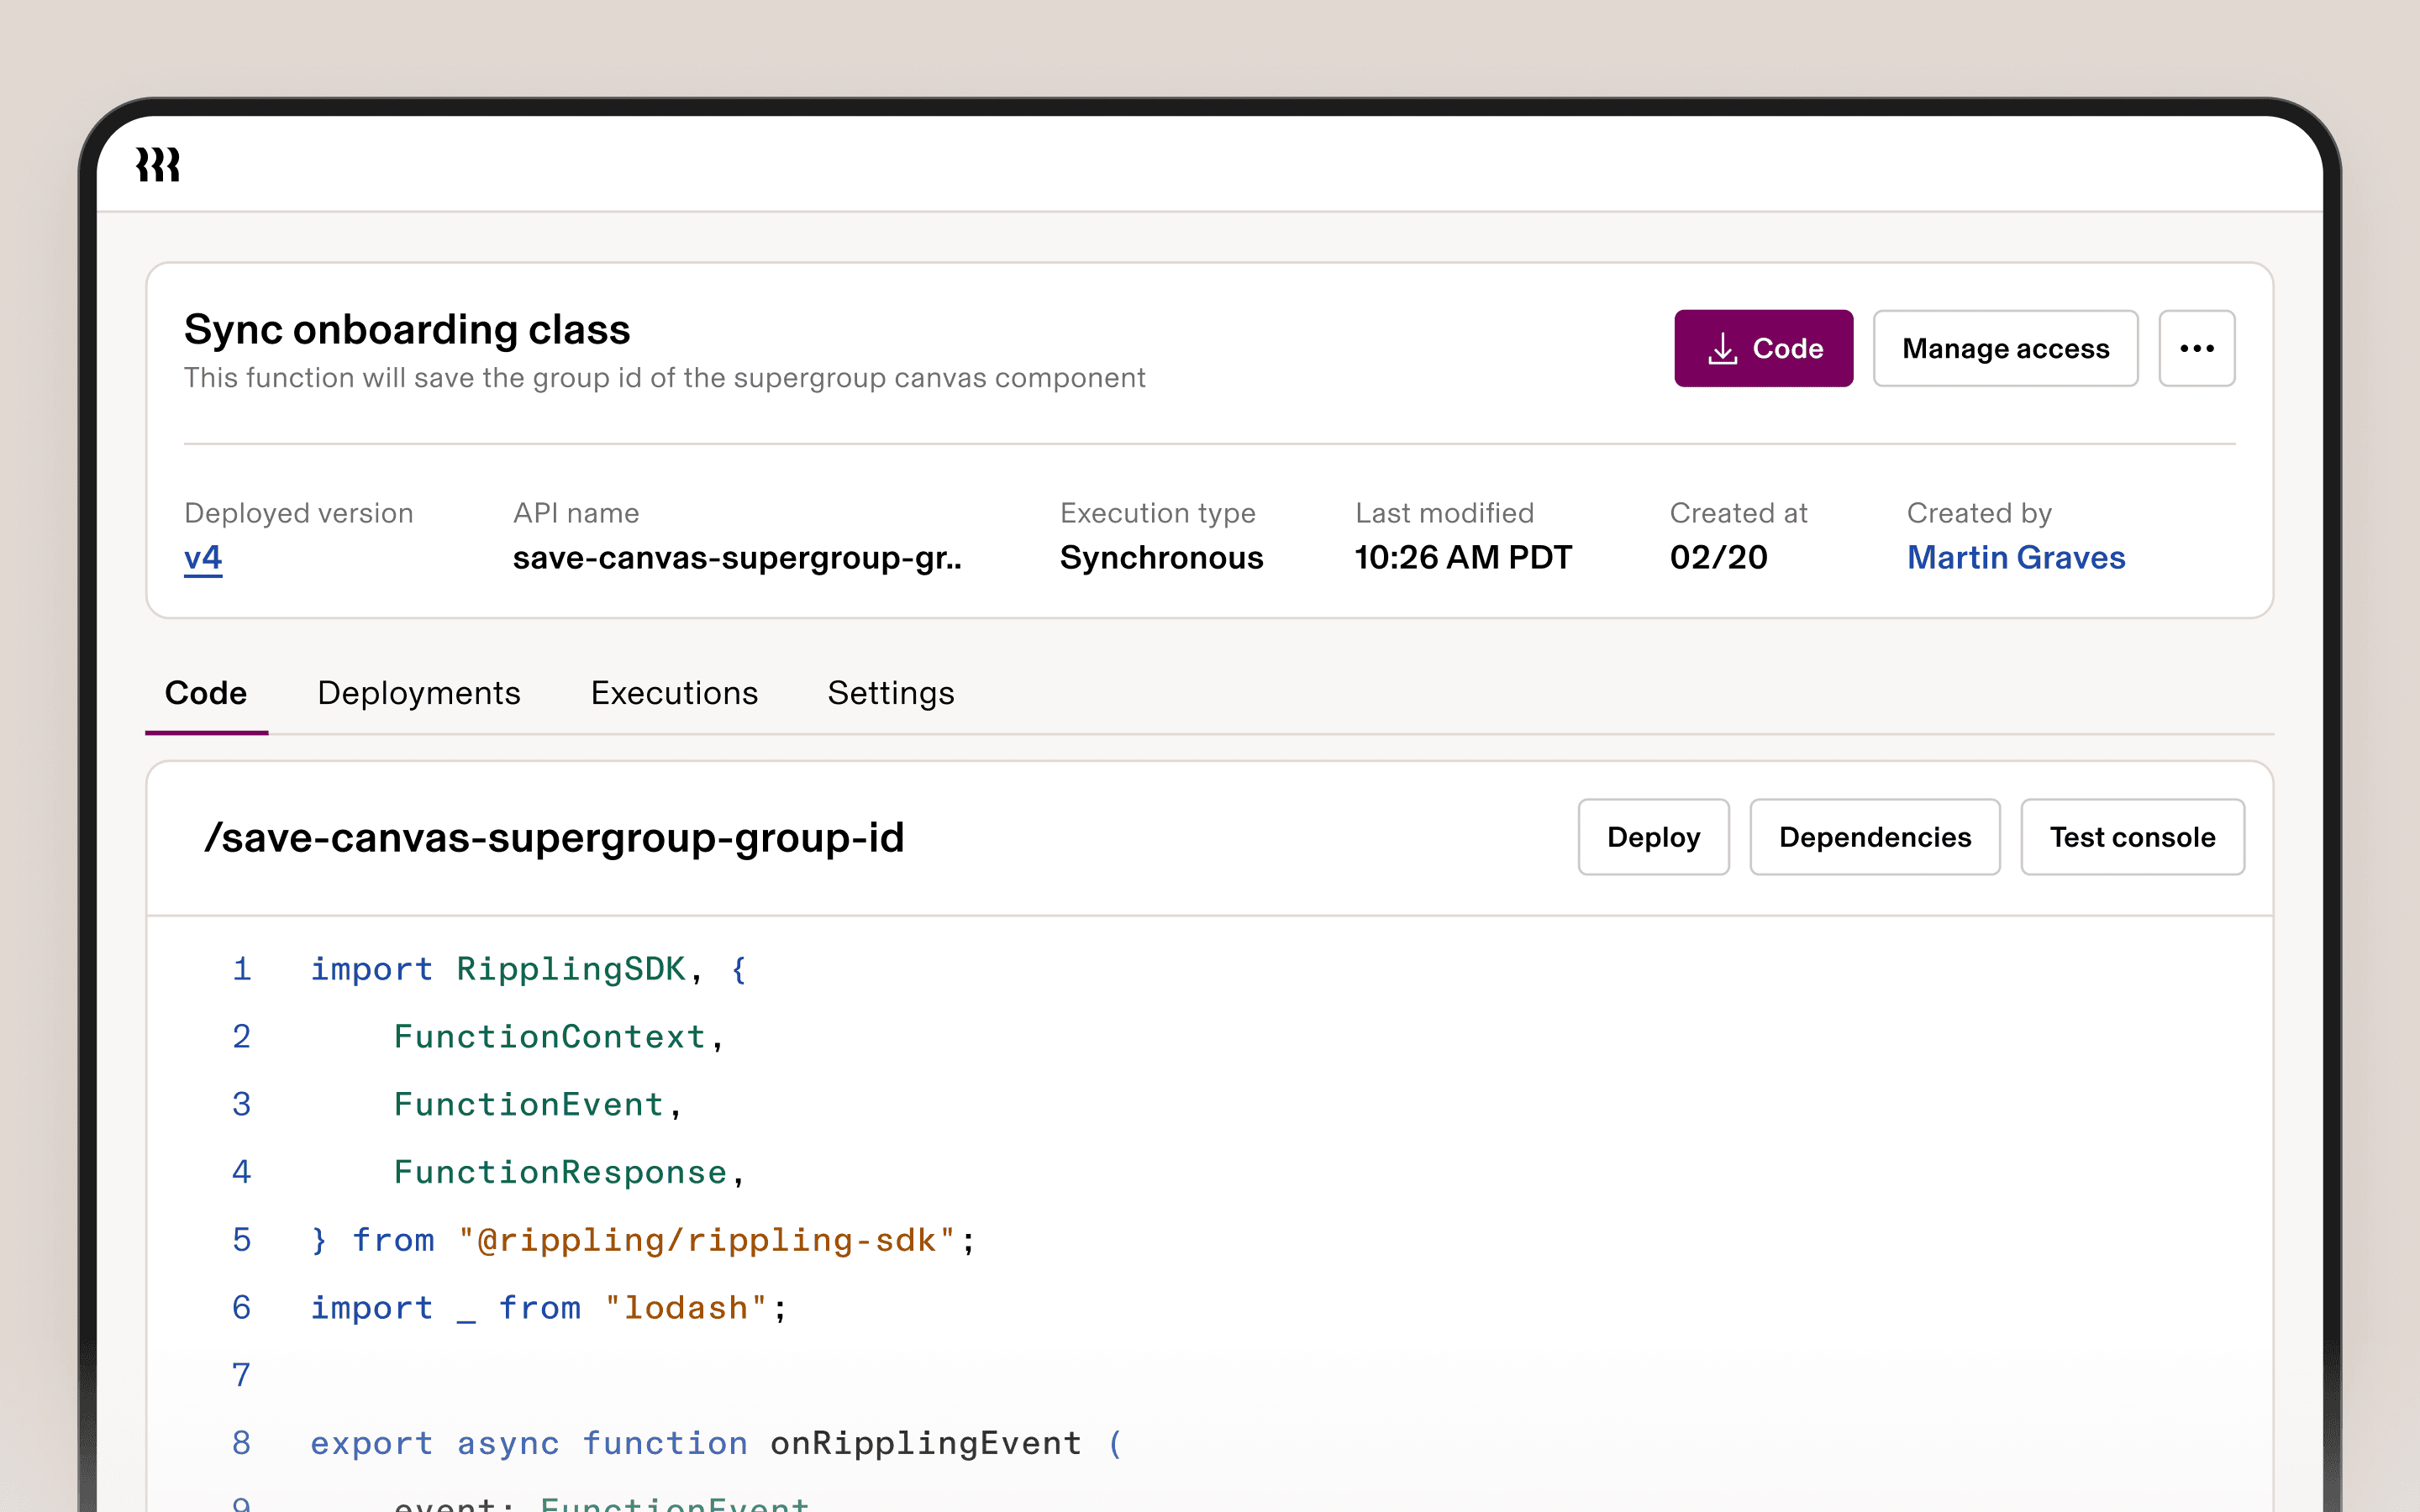
Task: Click the download icon in Code button
Action: (x=1722, y=349)
